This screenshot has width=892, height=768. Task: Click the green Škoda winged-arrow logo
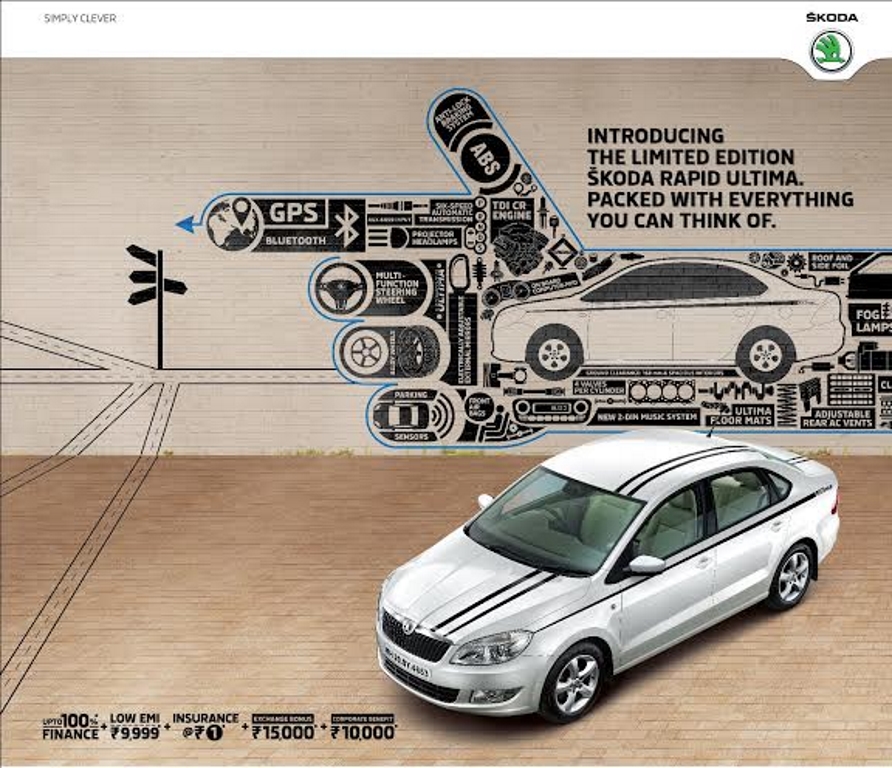pyautogui.click(x=832, y=50)
